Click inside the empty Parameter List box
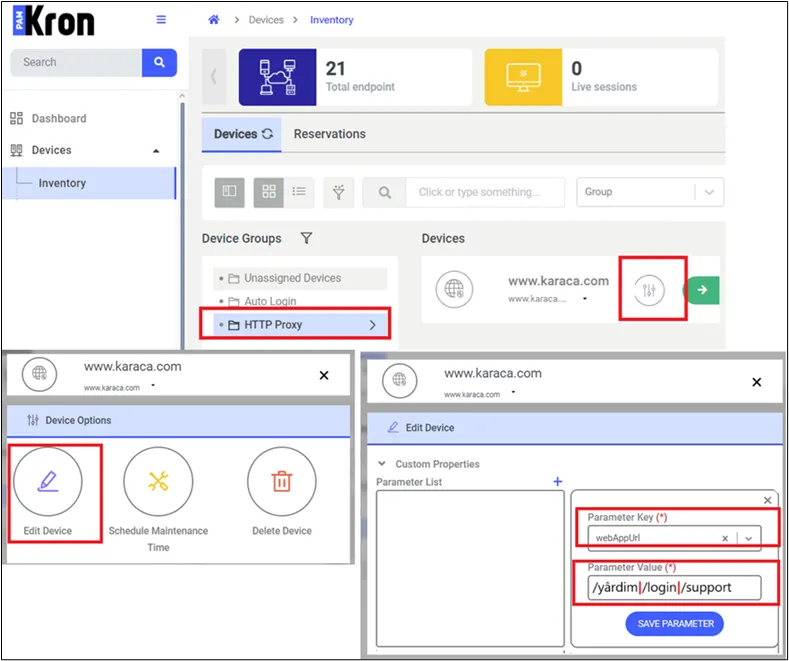Viewport: 789px width, 661px height. [x=470, y=568]
